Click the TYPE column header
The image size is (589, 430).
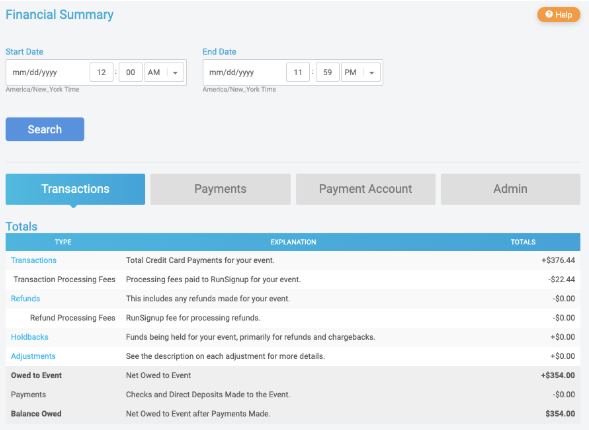pyautogui.click(x=63, y=242)
